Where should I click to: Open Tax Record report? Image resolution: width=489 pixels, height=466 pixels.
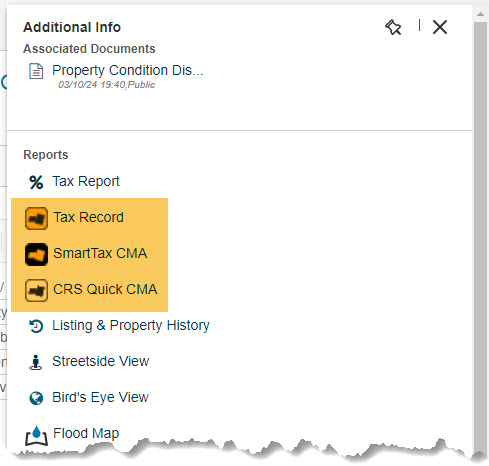click(x=88, y=217)
